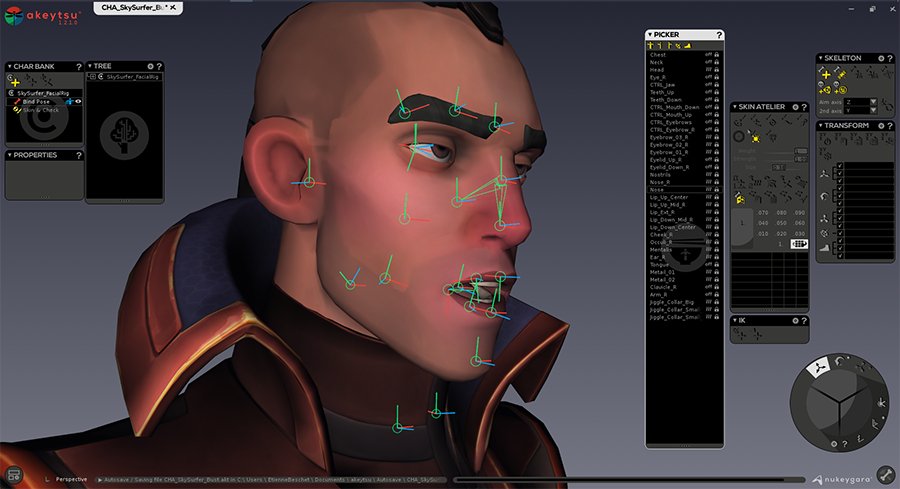900x489 pixels.
Task: Collapse the PROPERTIES panel
Action: (x=9, y=155)
